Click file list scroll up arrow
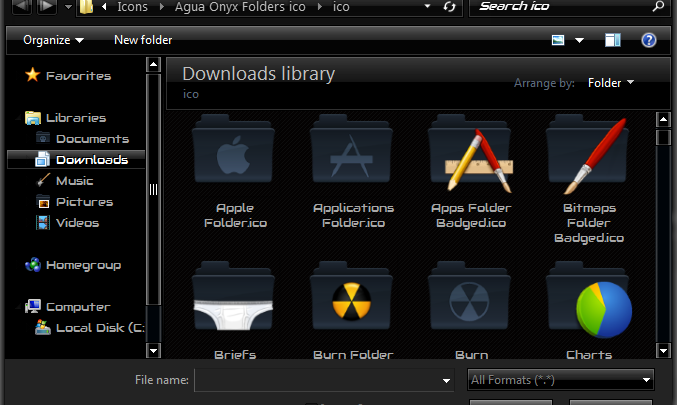The image size is (677, 405). pos(663,119)
